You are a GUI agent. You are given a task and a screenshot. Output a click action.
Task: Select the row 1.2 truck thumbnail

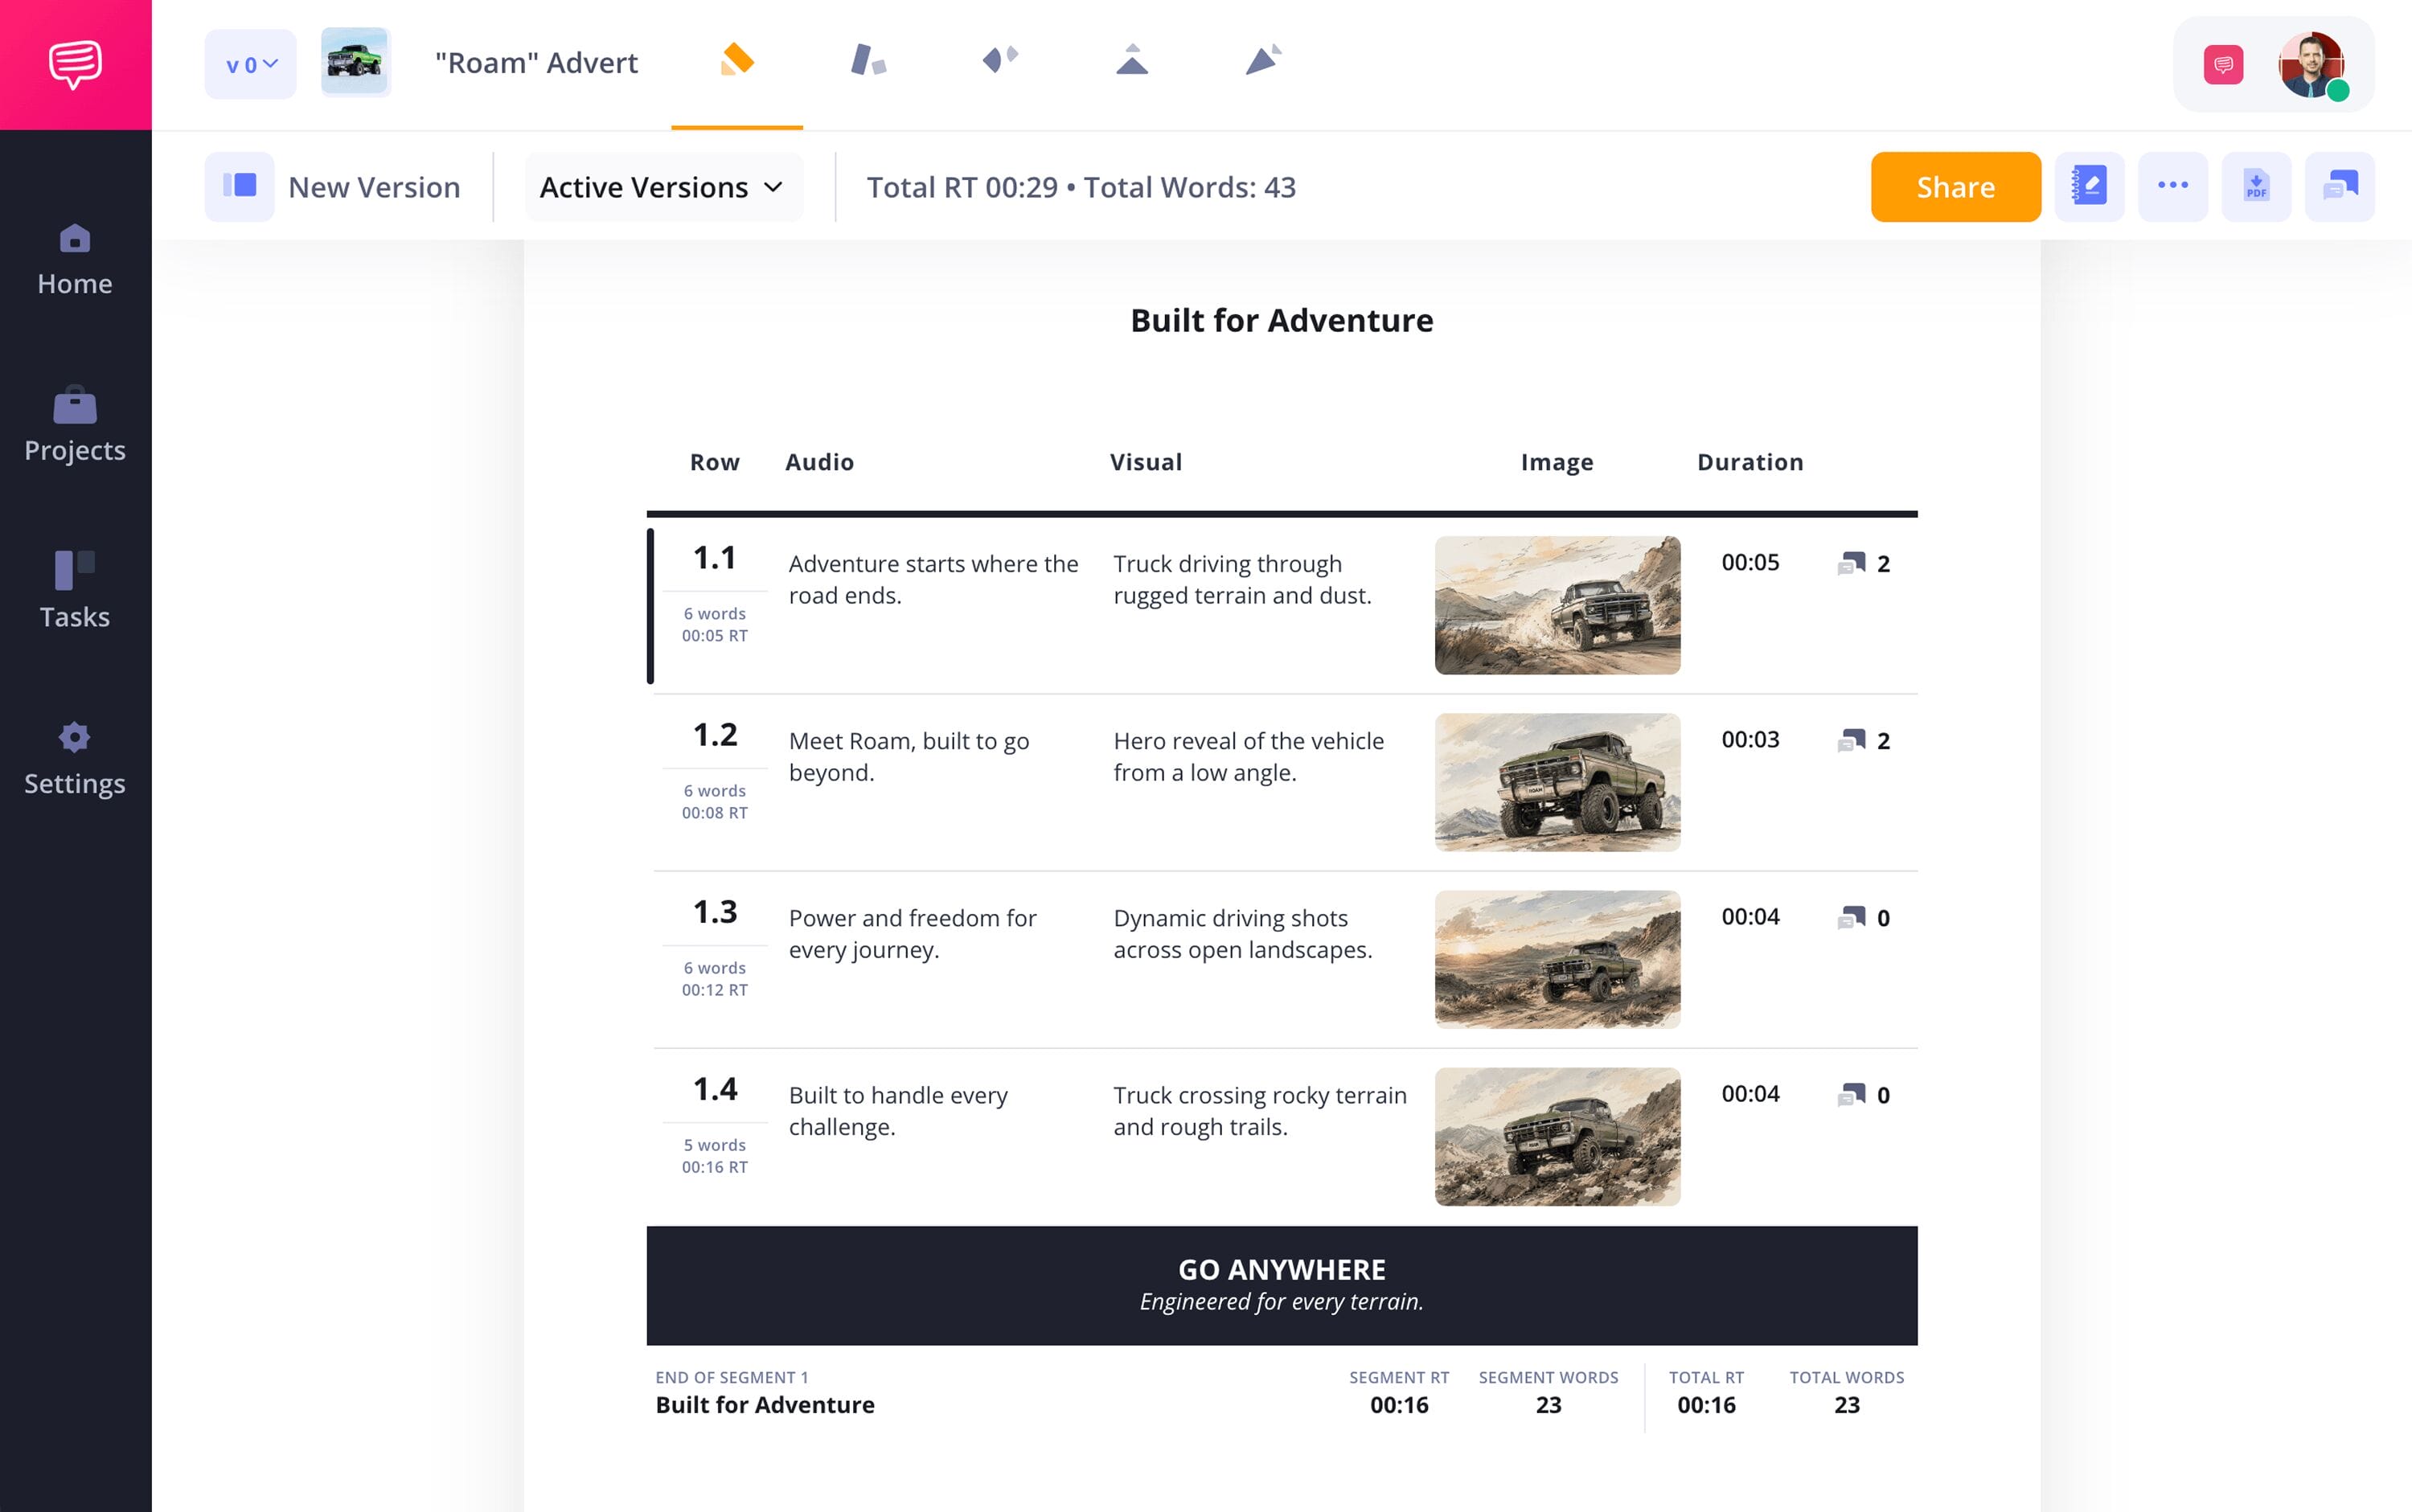click(1557, 782)
